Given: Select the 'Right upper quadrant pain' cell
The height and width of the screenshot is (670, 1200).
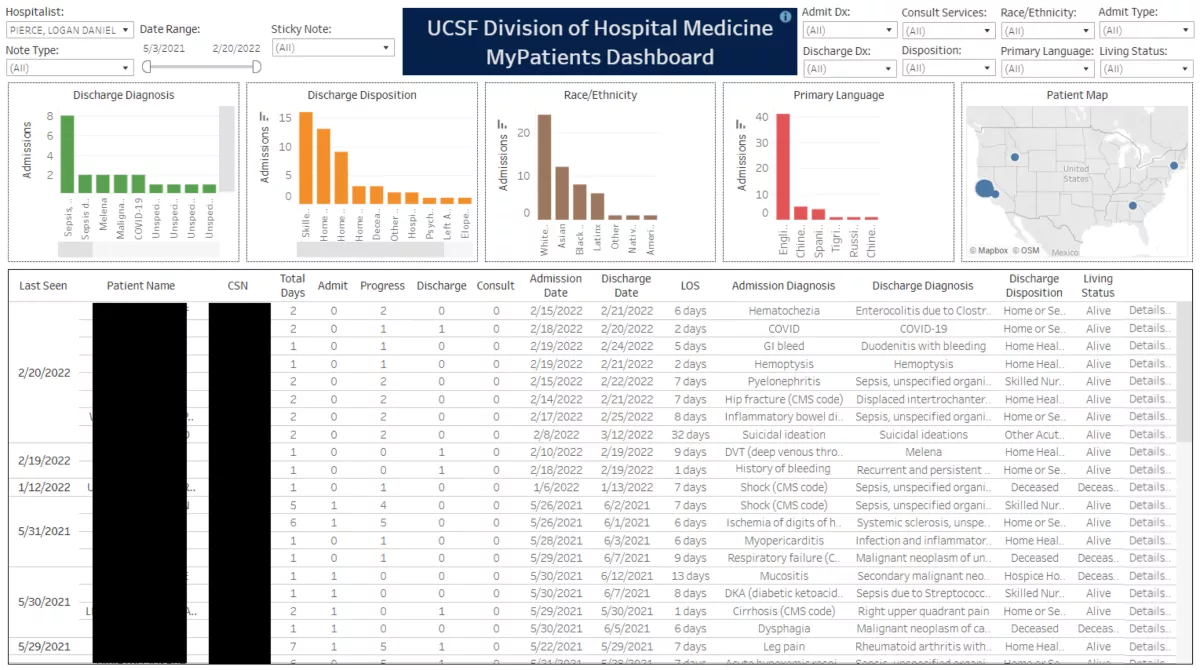Looking at the screenshot, I should tap(923, 611).
